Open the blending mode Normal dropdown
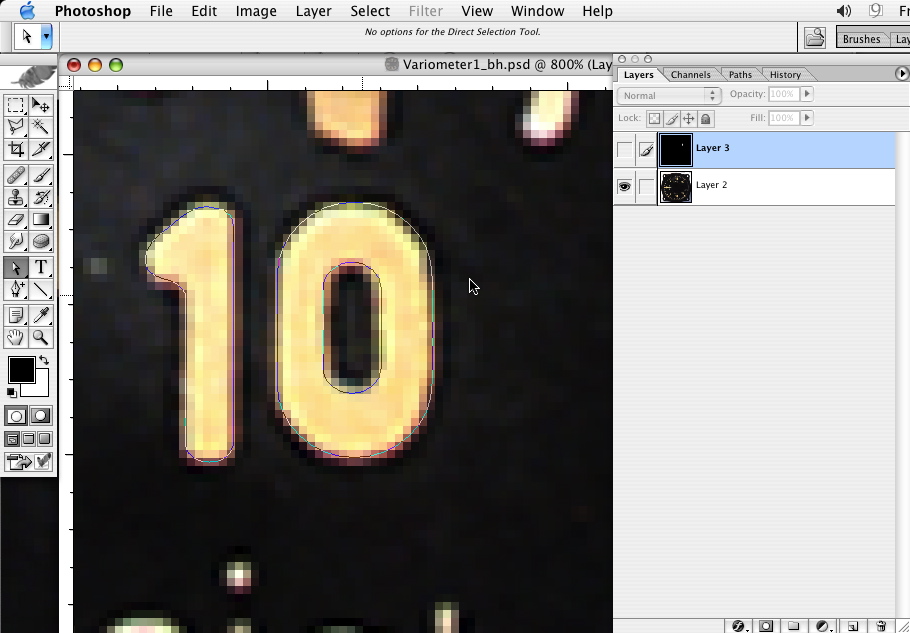This screenshot has height=633, width=910. coord(668,95)
